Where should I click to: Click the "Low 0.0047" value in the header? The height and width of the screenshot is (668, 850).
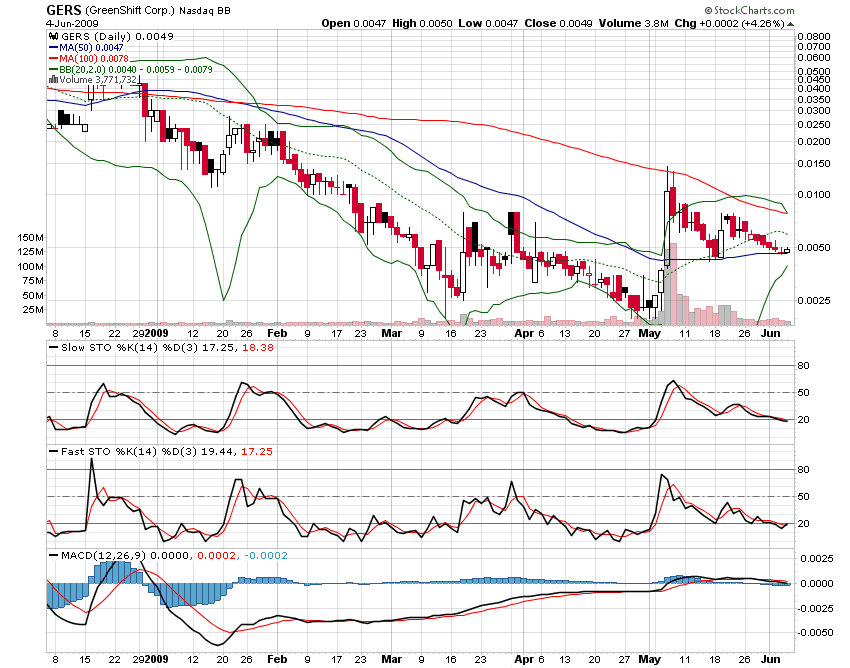(x=488, y=23)
